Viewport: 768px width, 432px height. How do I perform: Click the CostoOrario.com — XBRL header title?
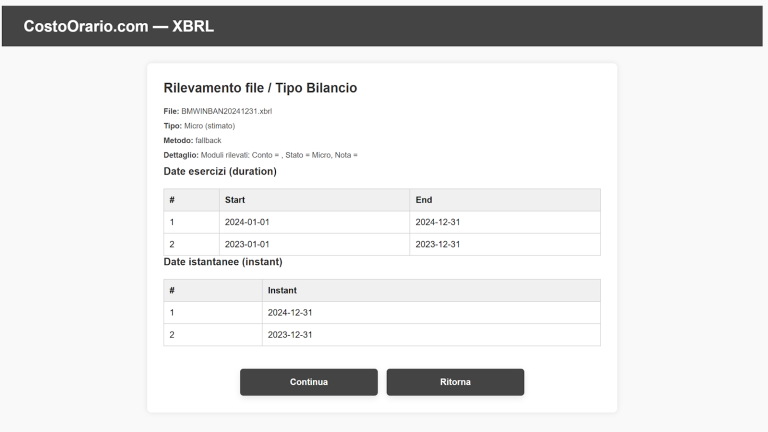(118, 26)
